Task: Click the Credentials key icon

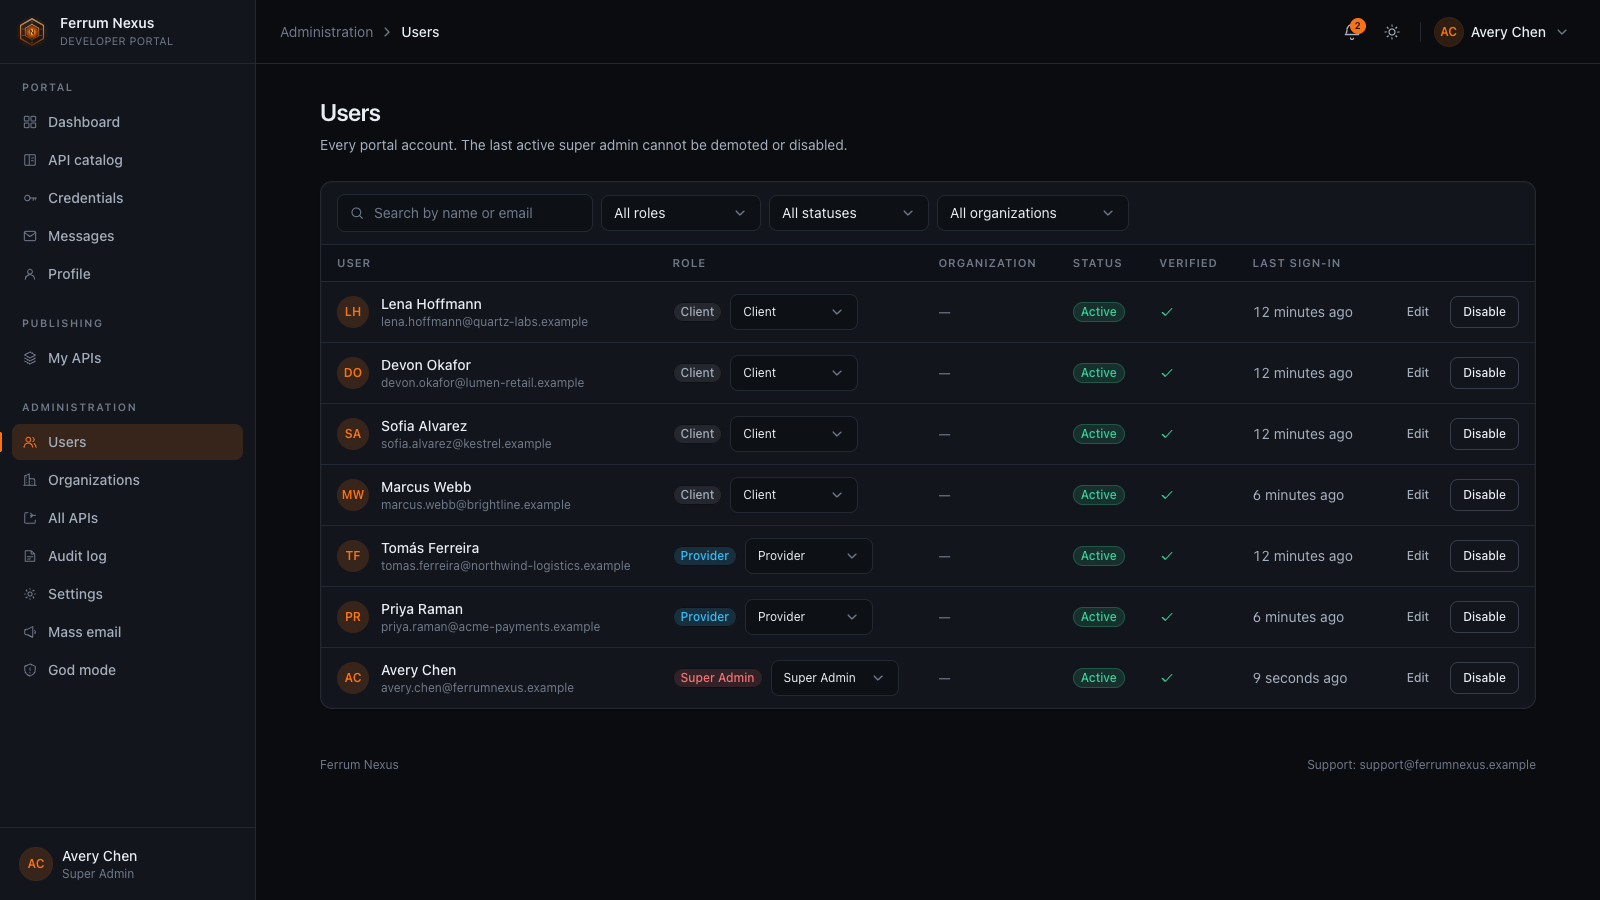Action: click(x=30, y=198)
